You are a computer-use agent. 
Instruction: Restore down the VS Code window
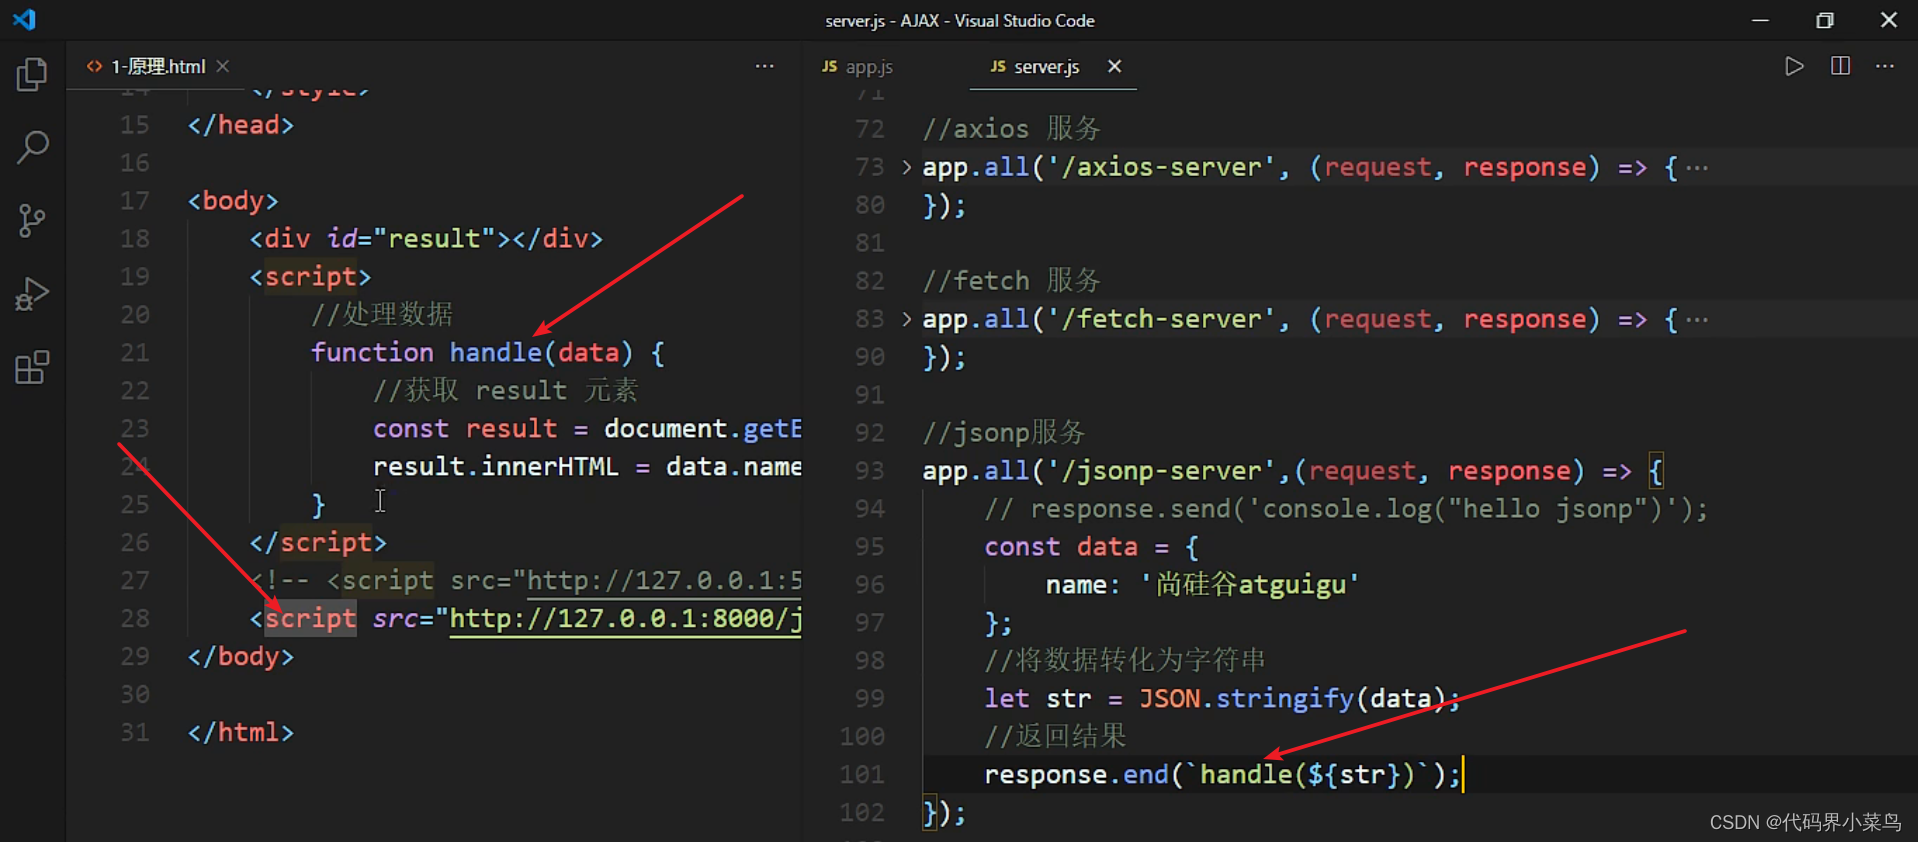coord(1825,20)
